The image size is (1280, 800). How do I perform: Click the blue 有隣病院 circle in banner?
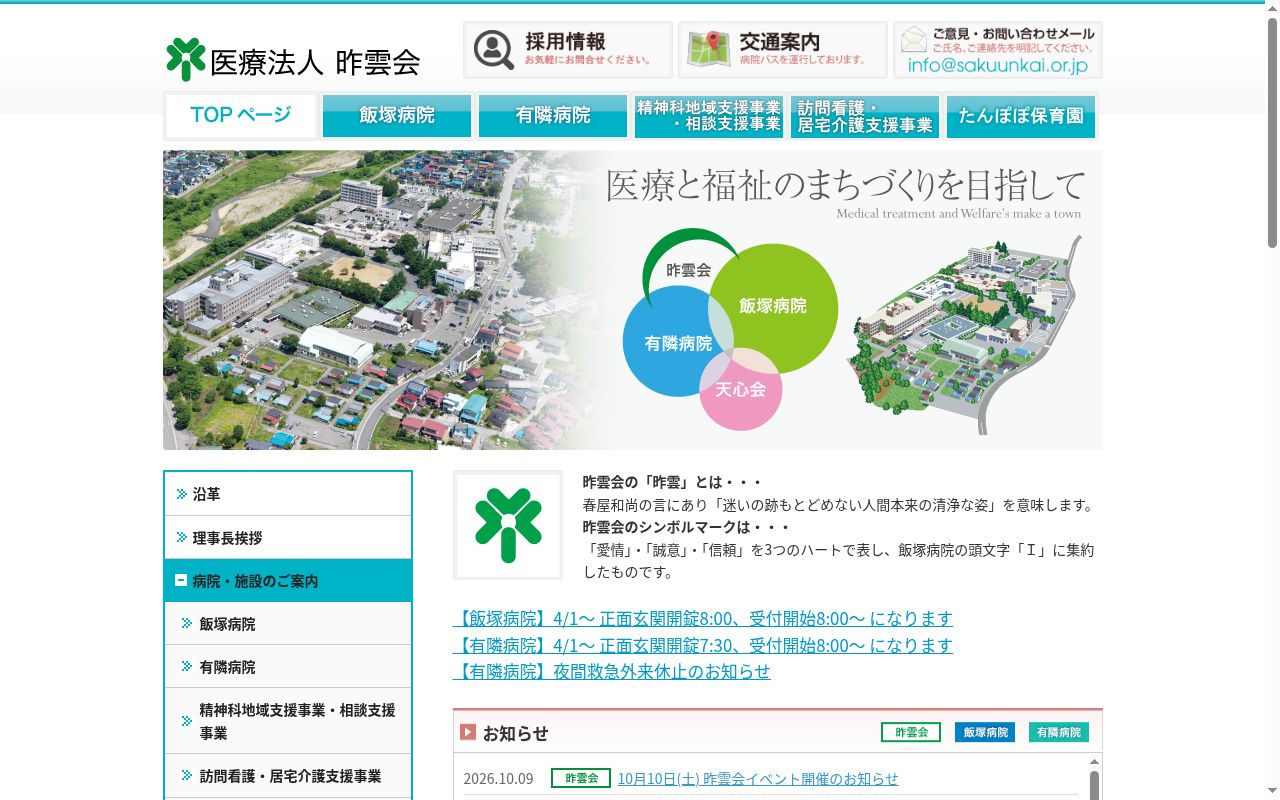[x=678, y=342]
